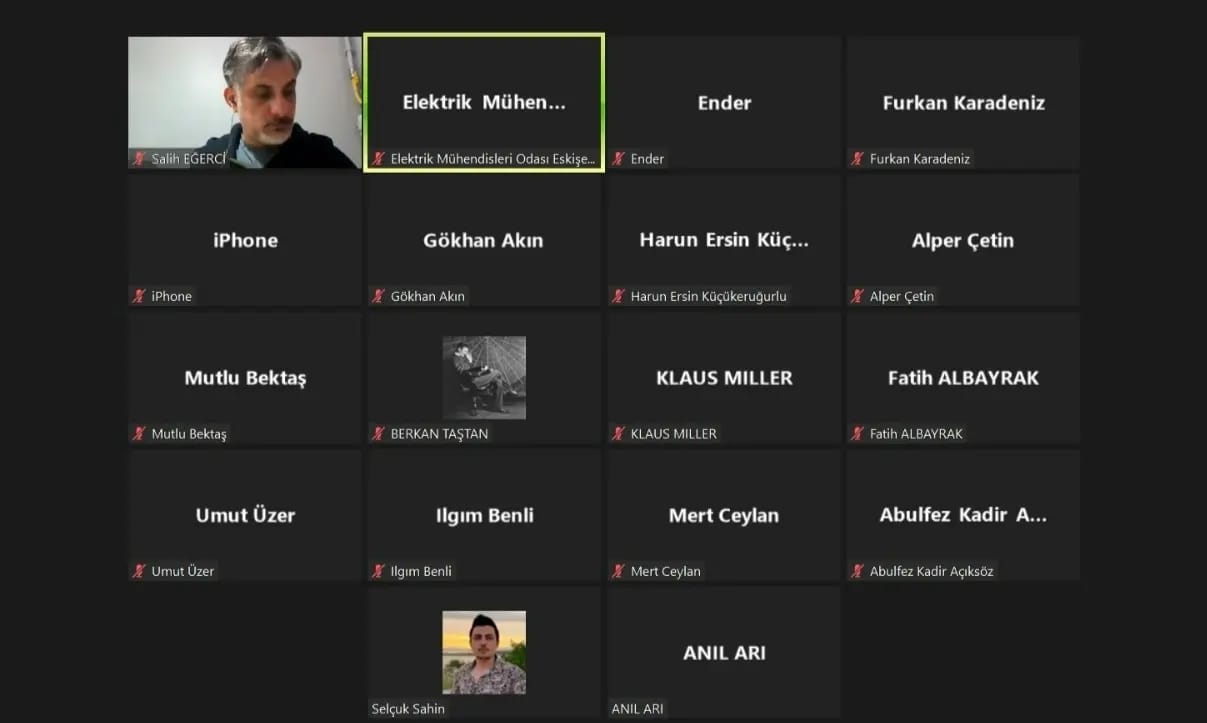Click muted mic icon beside iPhone label
The width and height of the screenshot is (1207, 723).
pos(139,296)
